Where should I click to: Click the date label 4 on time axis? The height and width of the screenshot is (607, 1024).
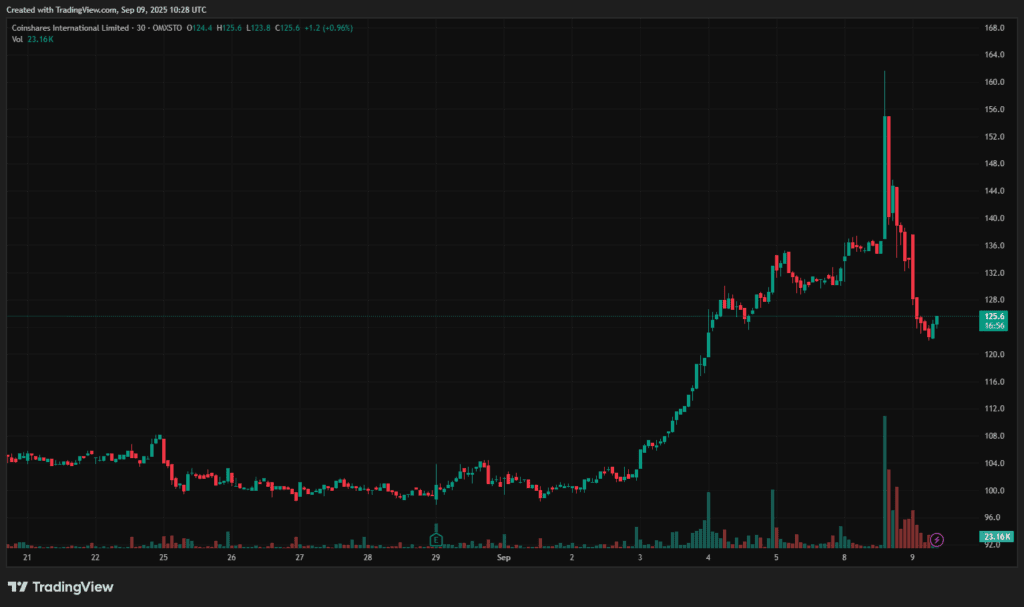point(708,557)
